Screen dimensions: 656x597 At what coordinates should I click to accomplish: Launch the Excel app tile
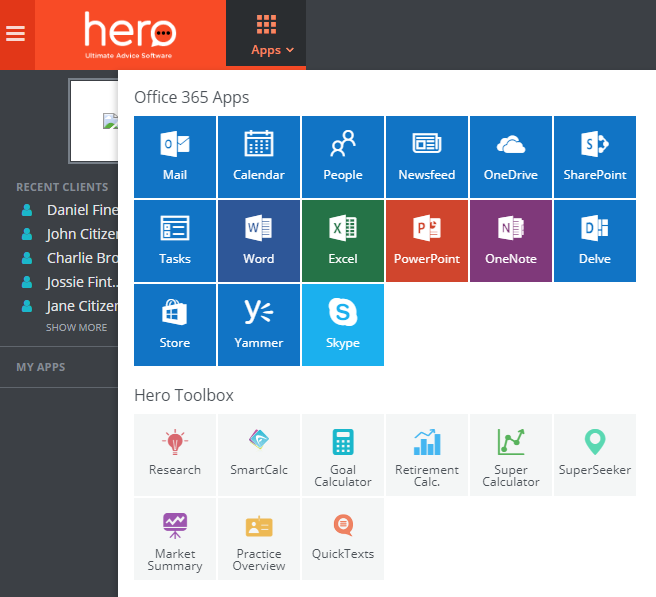pos(343,241)
